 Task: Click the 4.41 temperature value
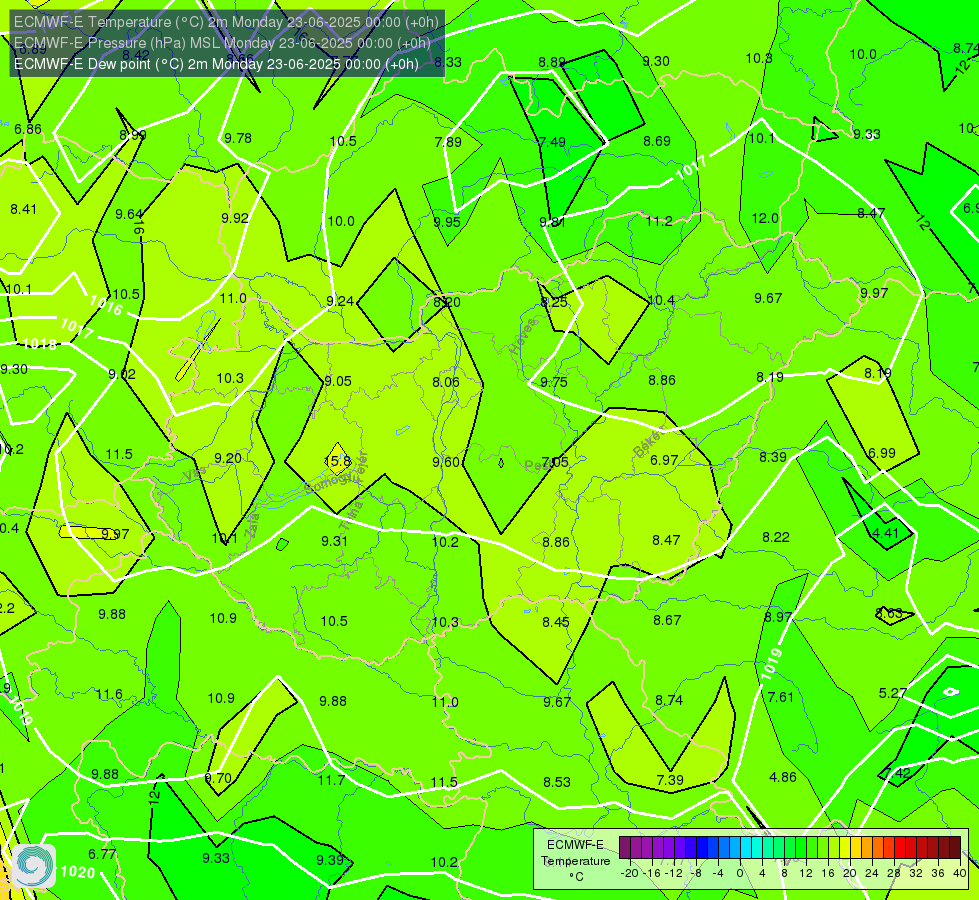click(885, 533)
